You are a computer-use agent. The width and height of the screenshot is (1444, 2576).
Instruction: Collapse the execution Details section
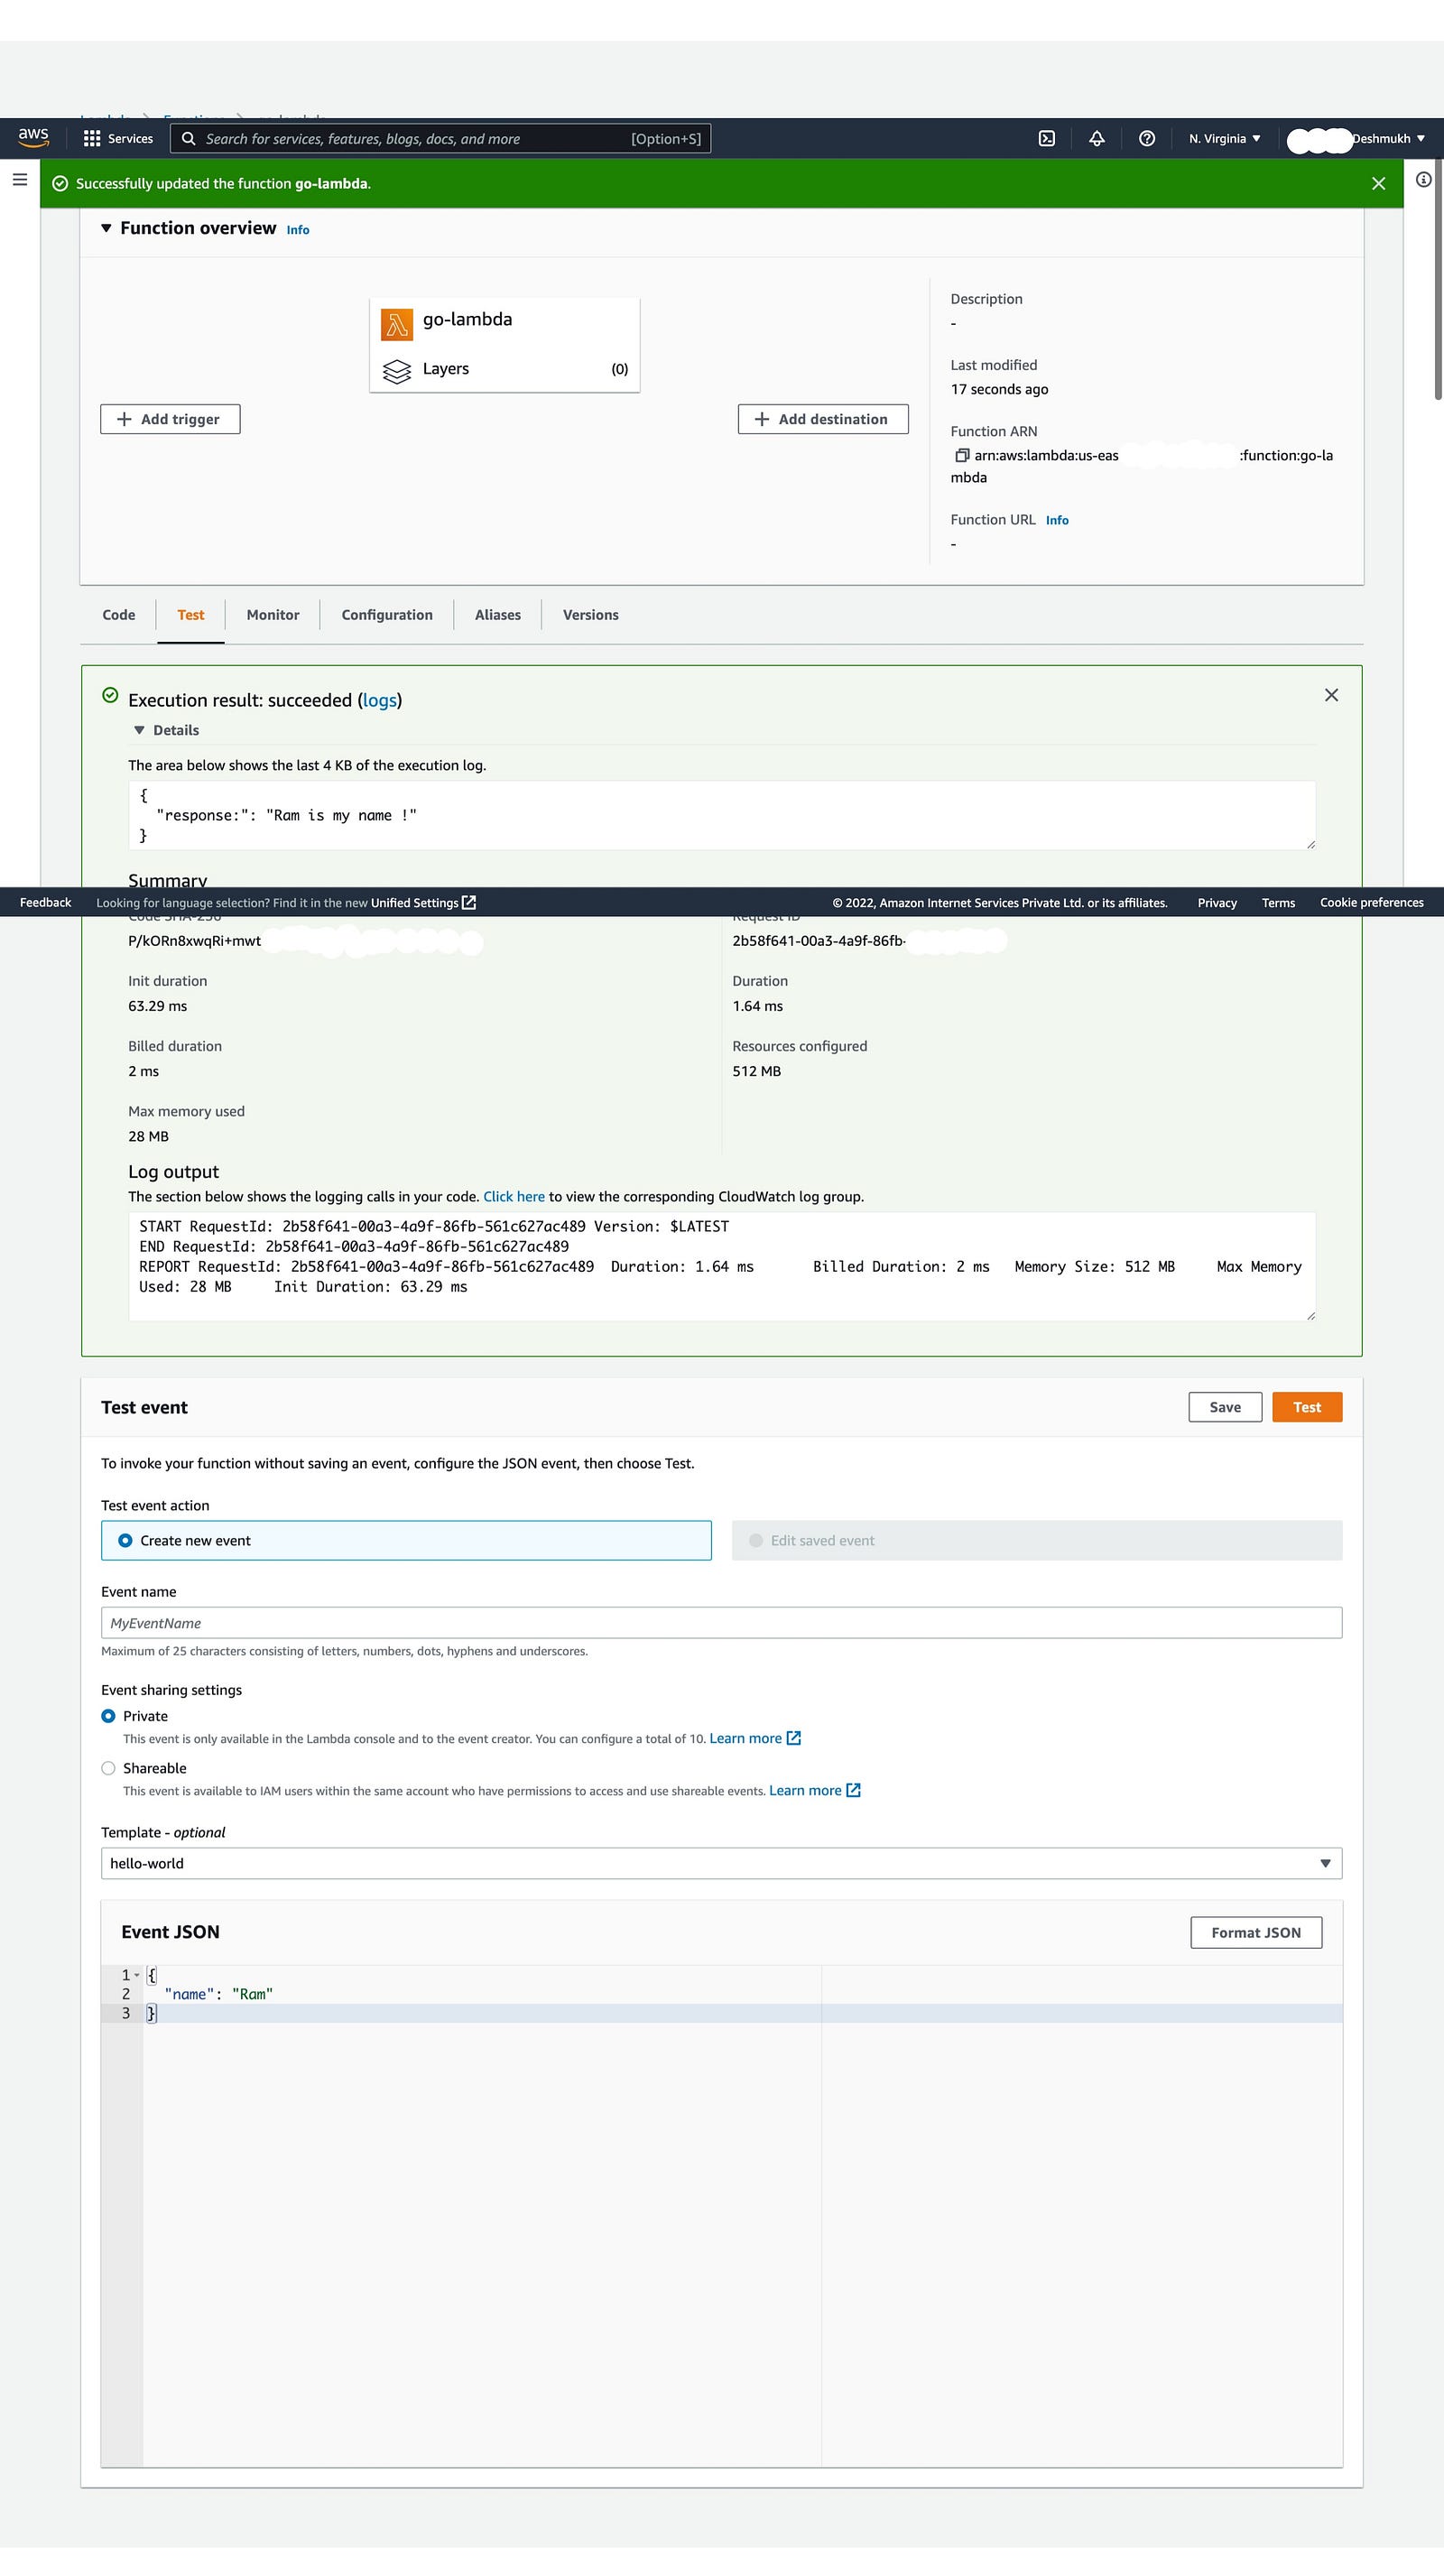click(x=139, y=731)
